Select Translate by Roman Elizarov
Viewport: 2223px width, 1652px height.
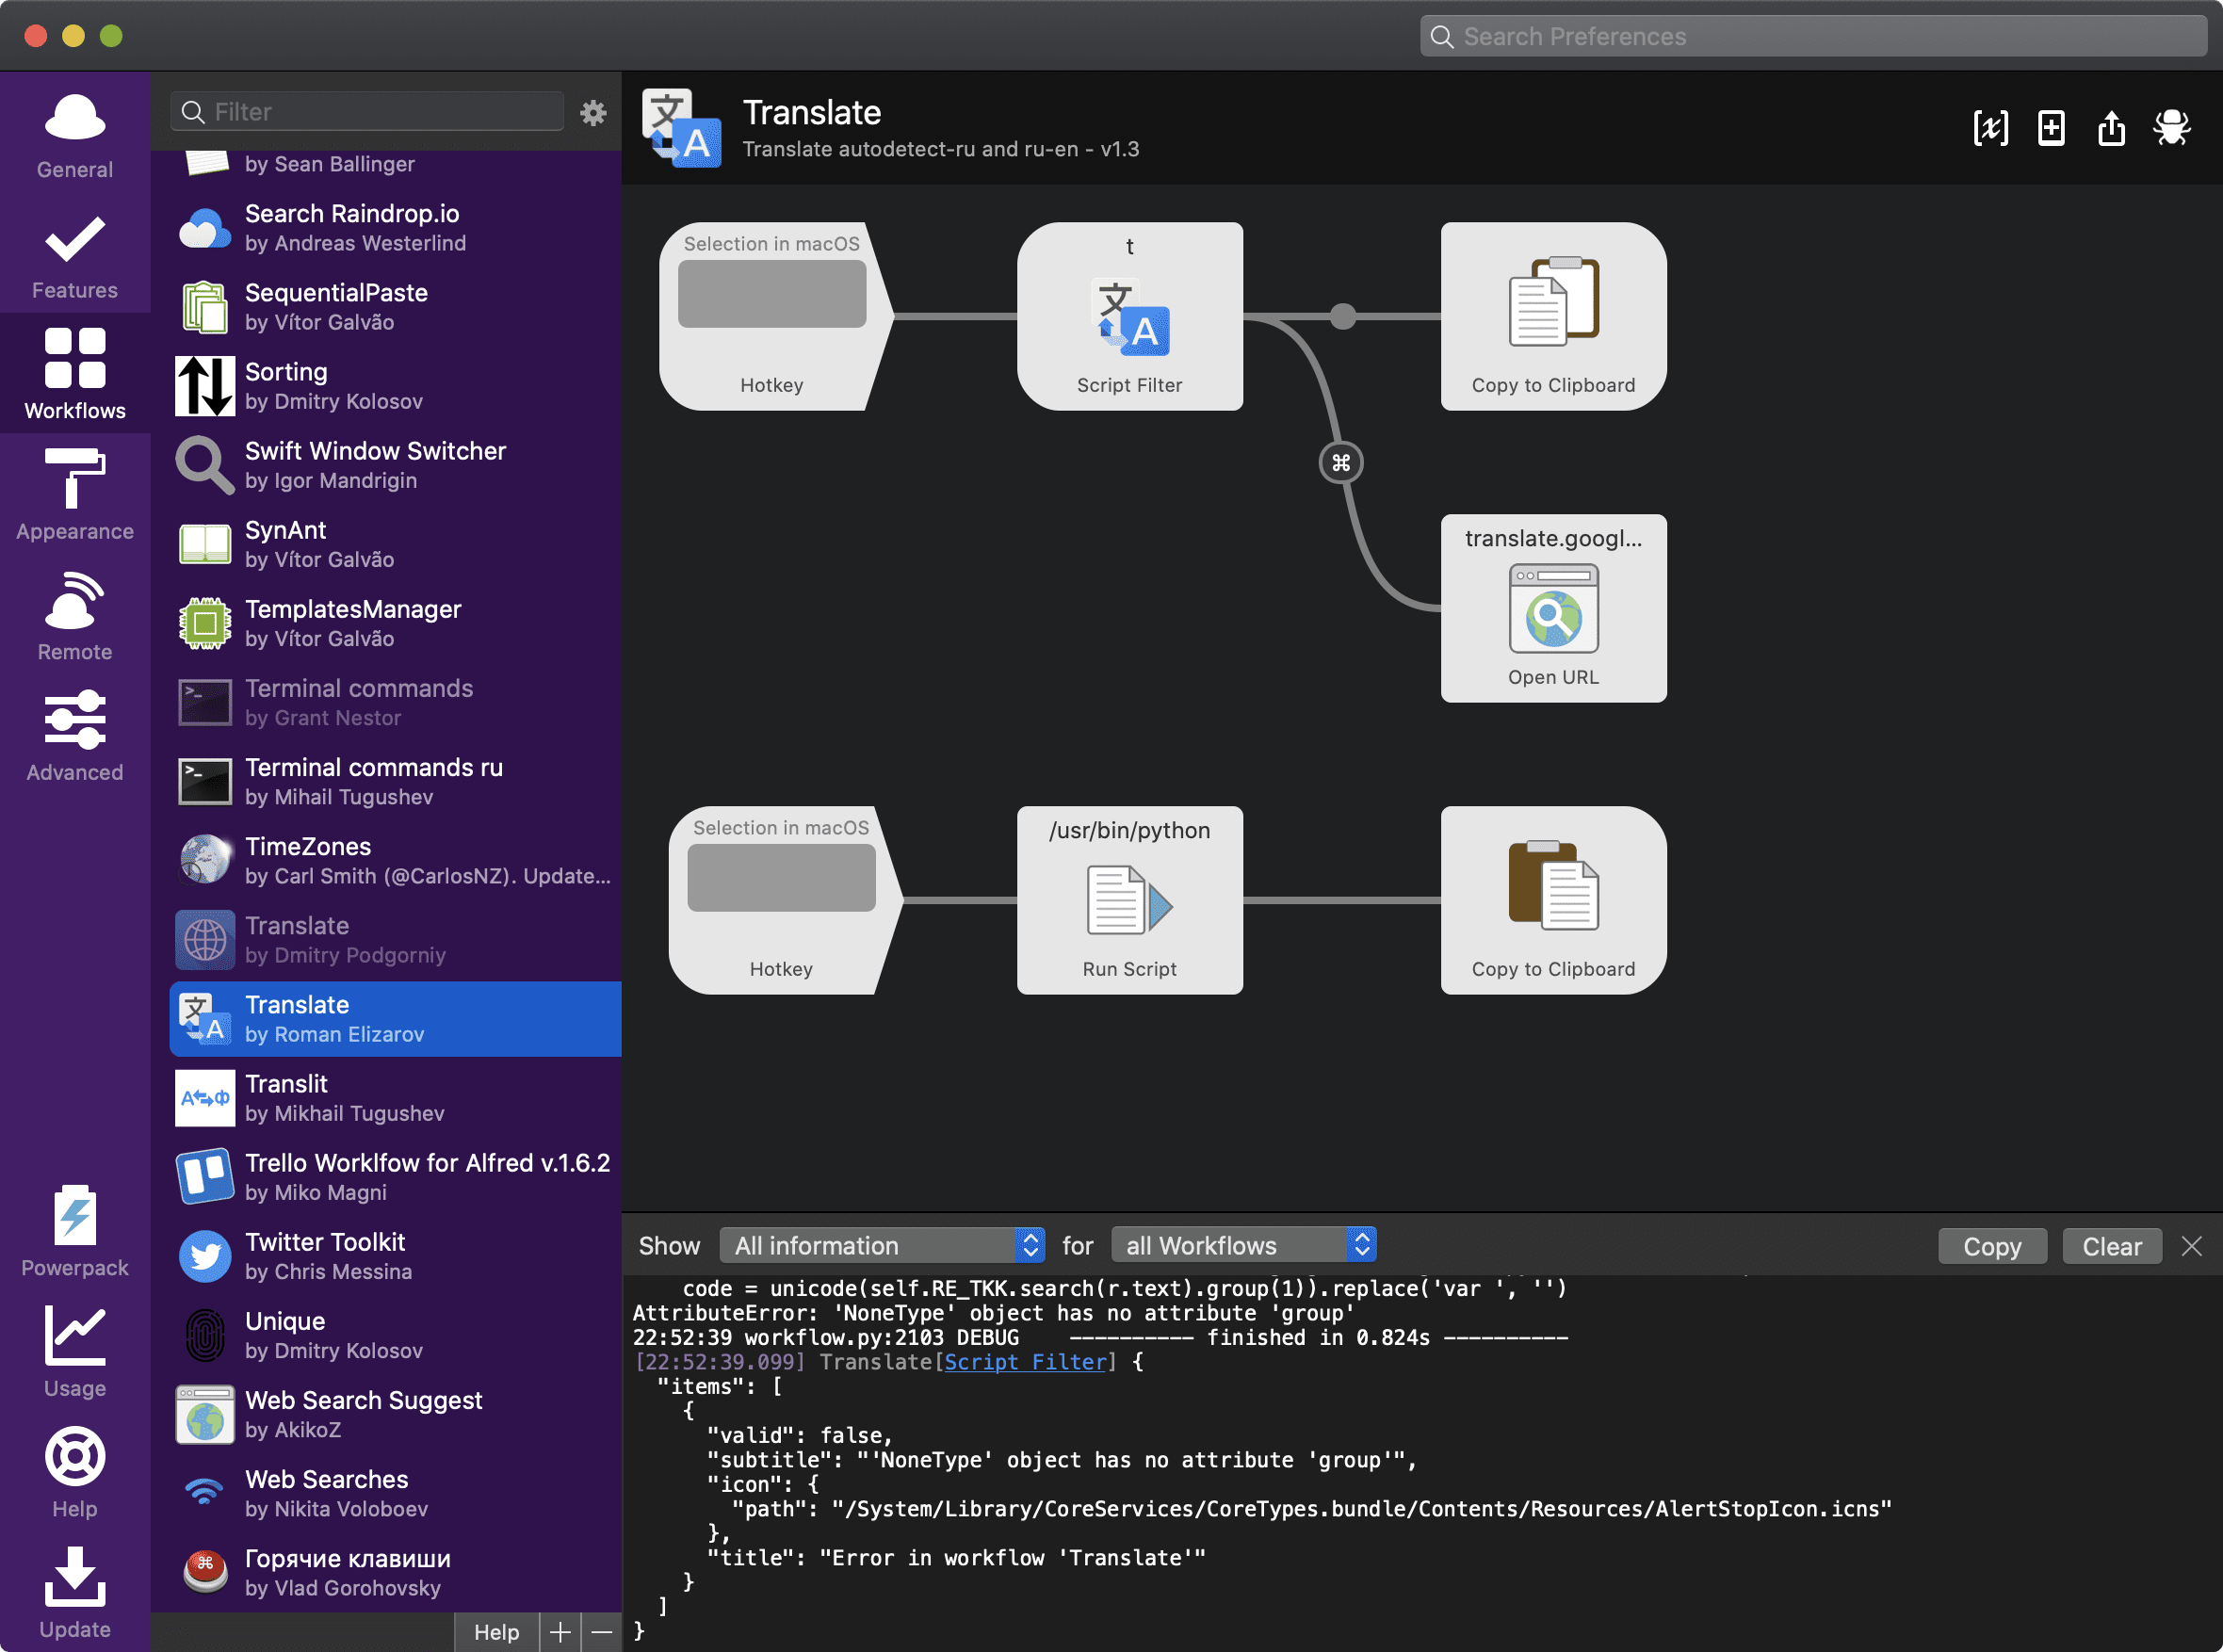395,1019
